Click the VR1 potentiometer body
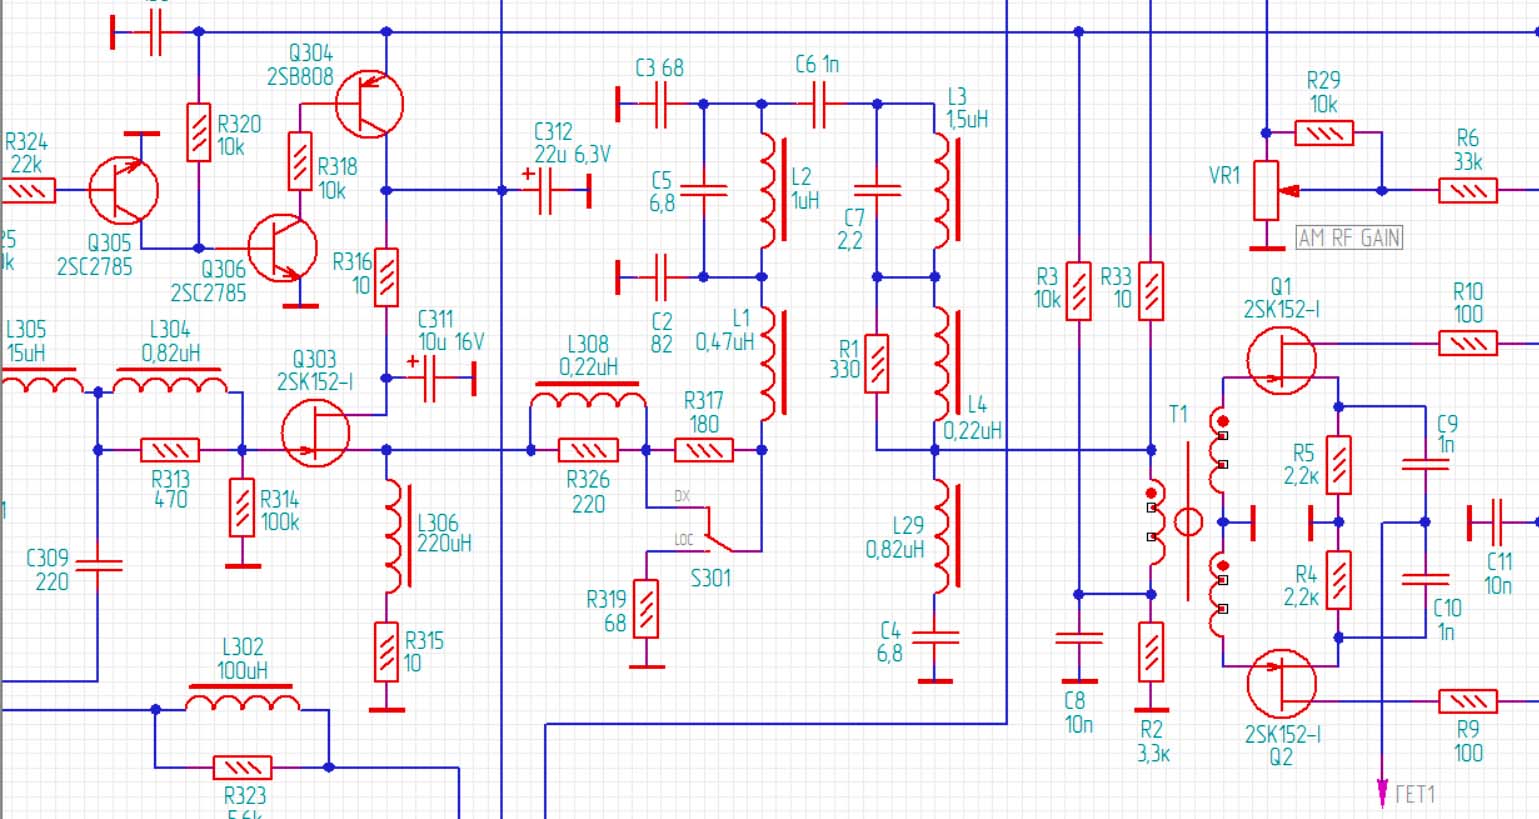The width and height of the screenshot is (1539, 819). point(1266,190)
